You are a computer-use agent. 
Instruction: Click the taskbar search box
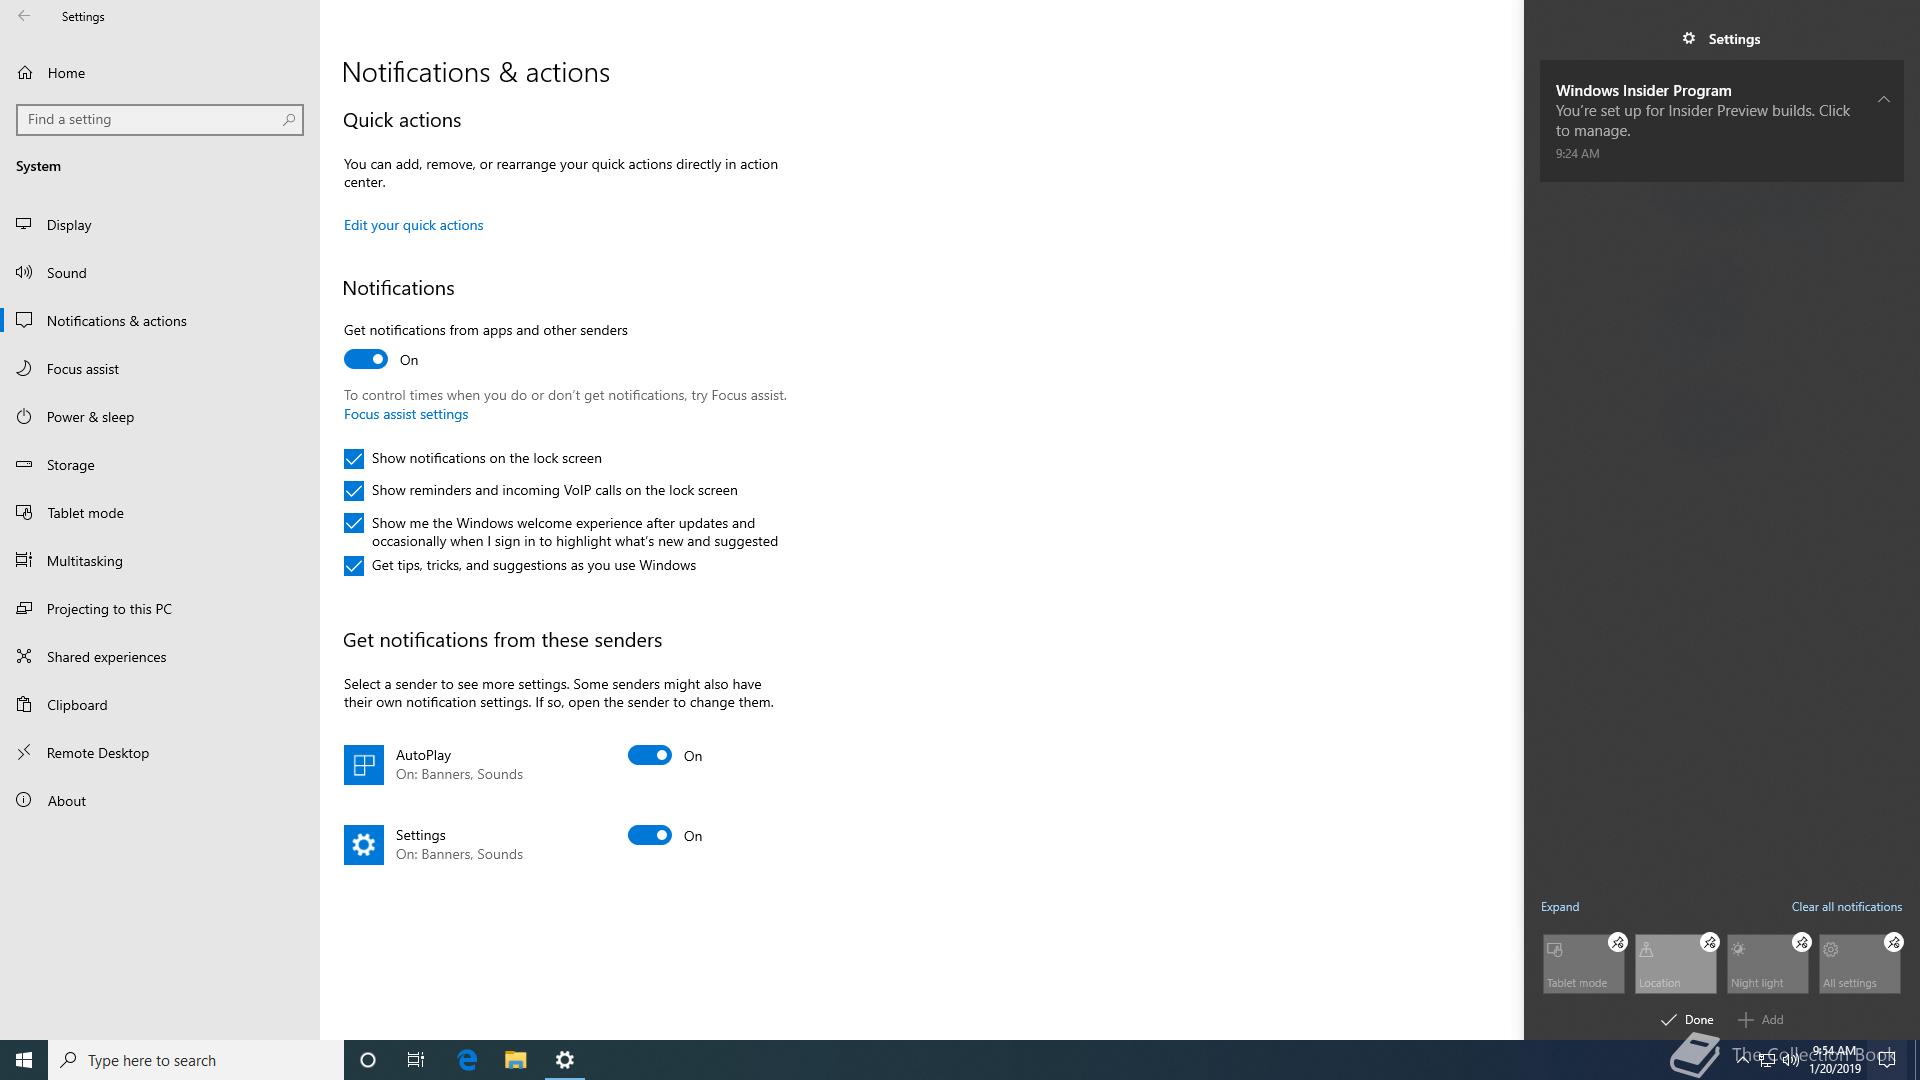(196, 1060)
